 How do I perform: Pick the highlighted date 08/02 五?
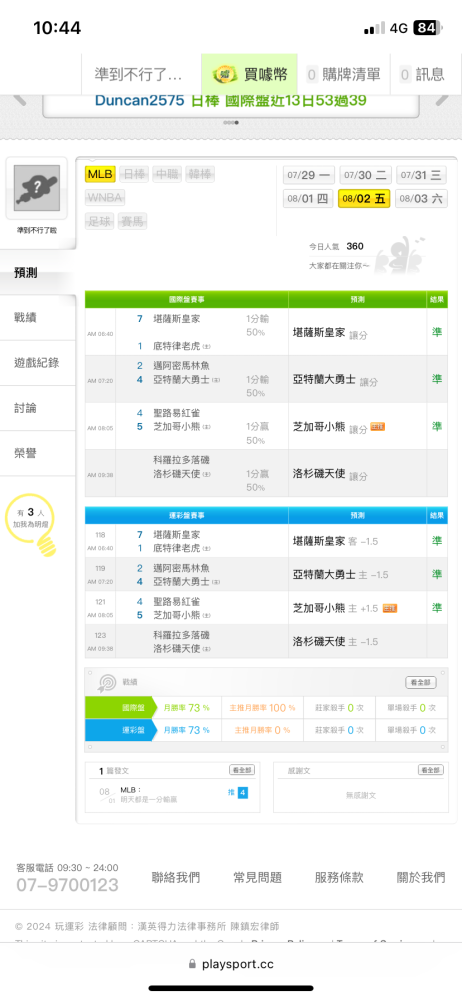(x=364, y=198)
